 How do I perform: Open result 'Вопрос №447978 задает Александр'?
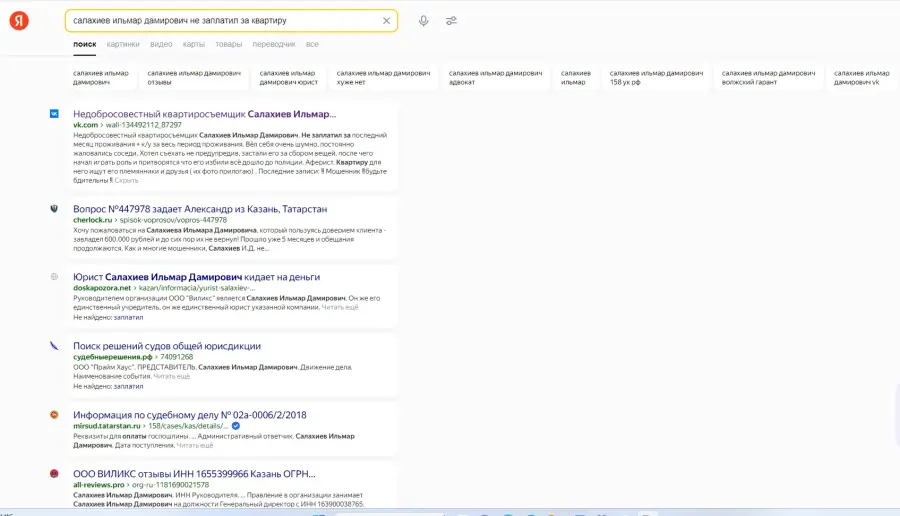tap(200, 209)
